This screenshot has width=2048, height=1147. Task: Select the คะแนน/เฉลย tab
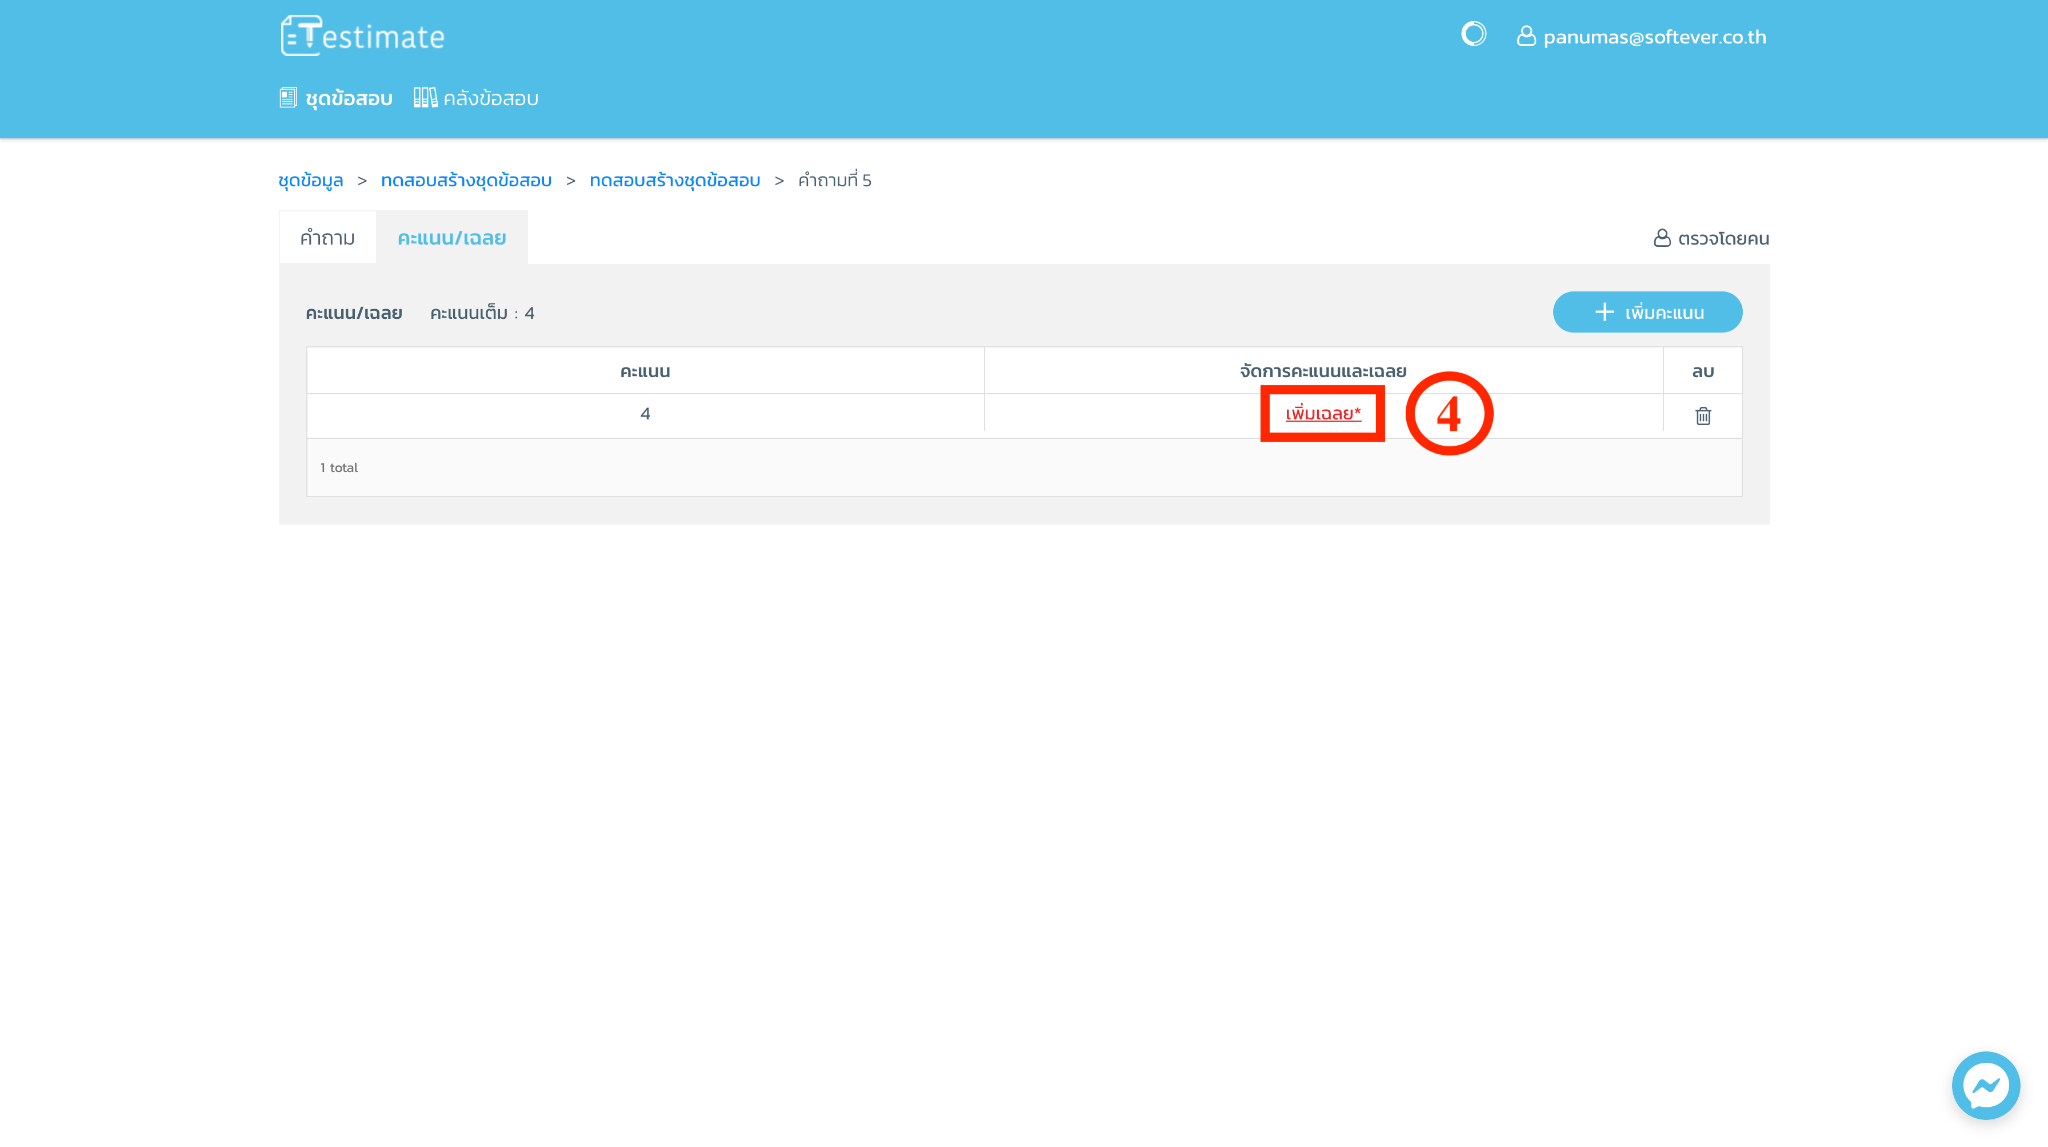point(451,238)
